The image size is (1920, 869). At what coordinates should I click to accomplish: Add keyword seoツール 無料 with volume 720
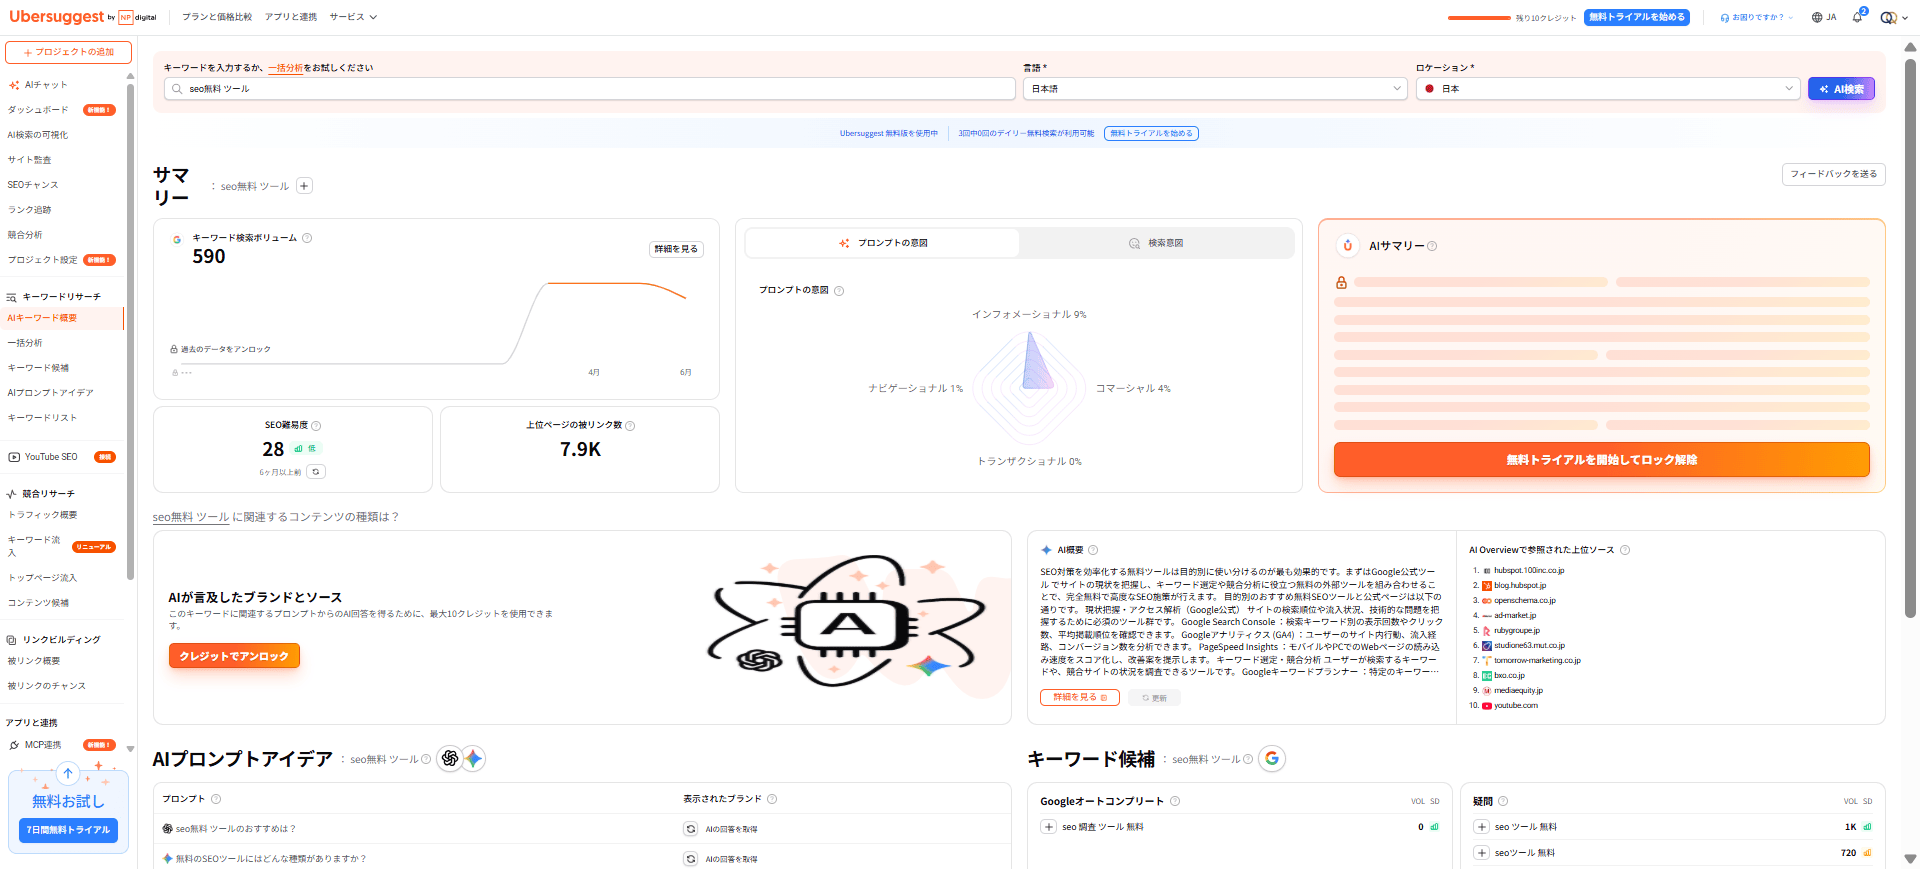[x=1482, y=853]
